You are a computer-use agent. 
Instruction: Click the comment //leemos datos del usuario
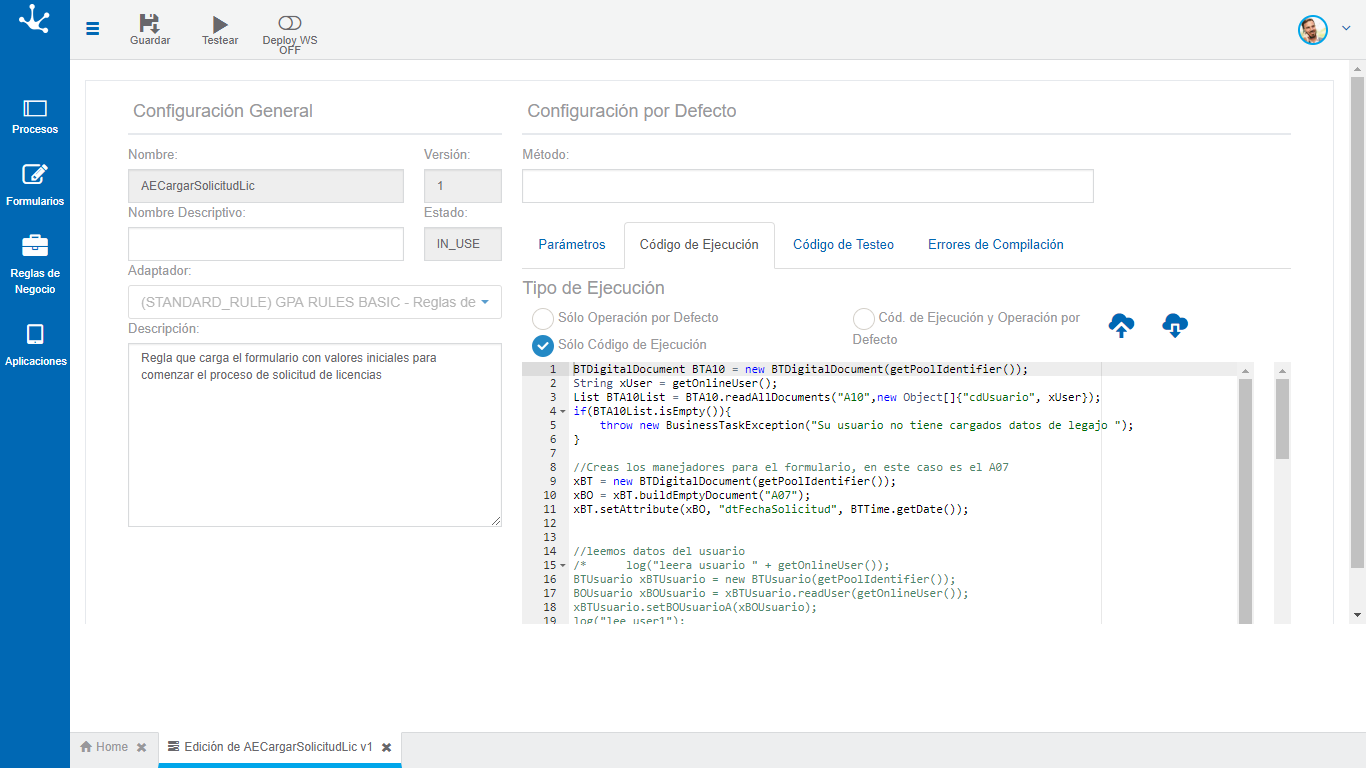pos(659,551)
